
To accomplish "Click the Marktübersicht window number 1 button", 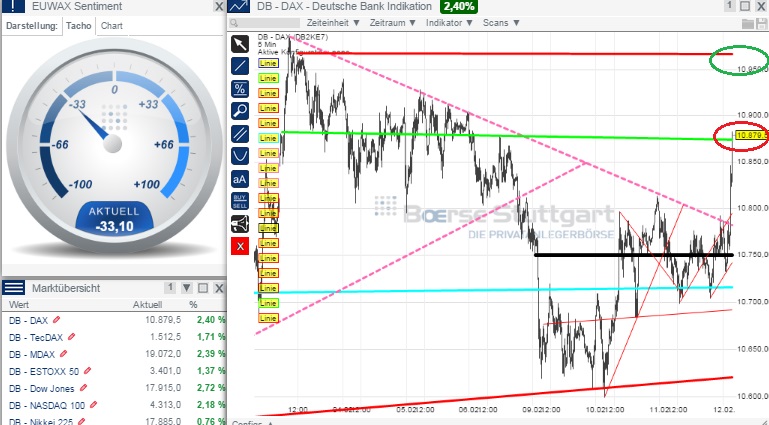I will coord(170,288).
